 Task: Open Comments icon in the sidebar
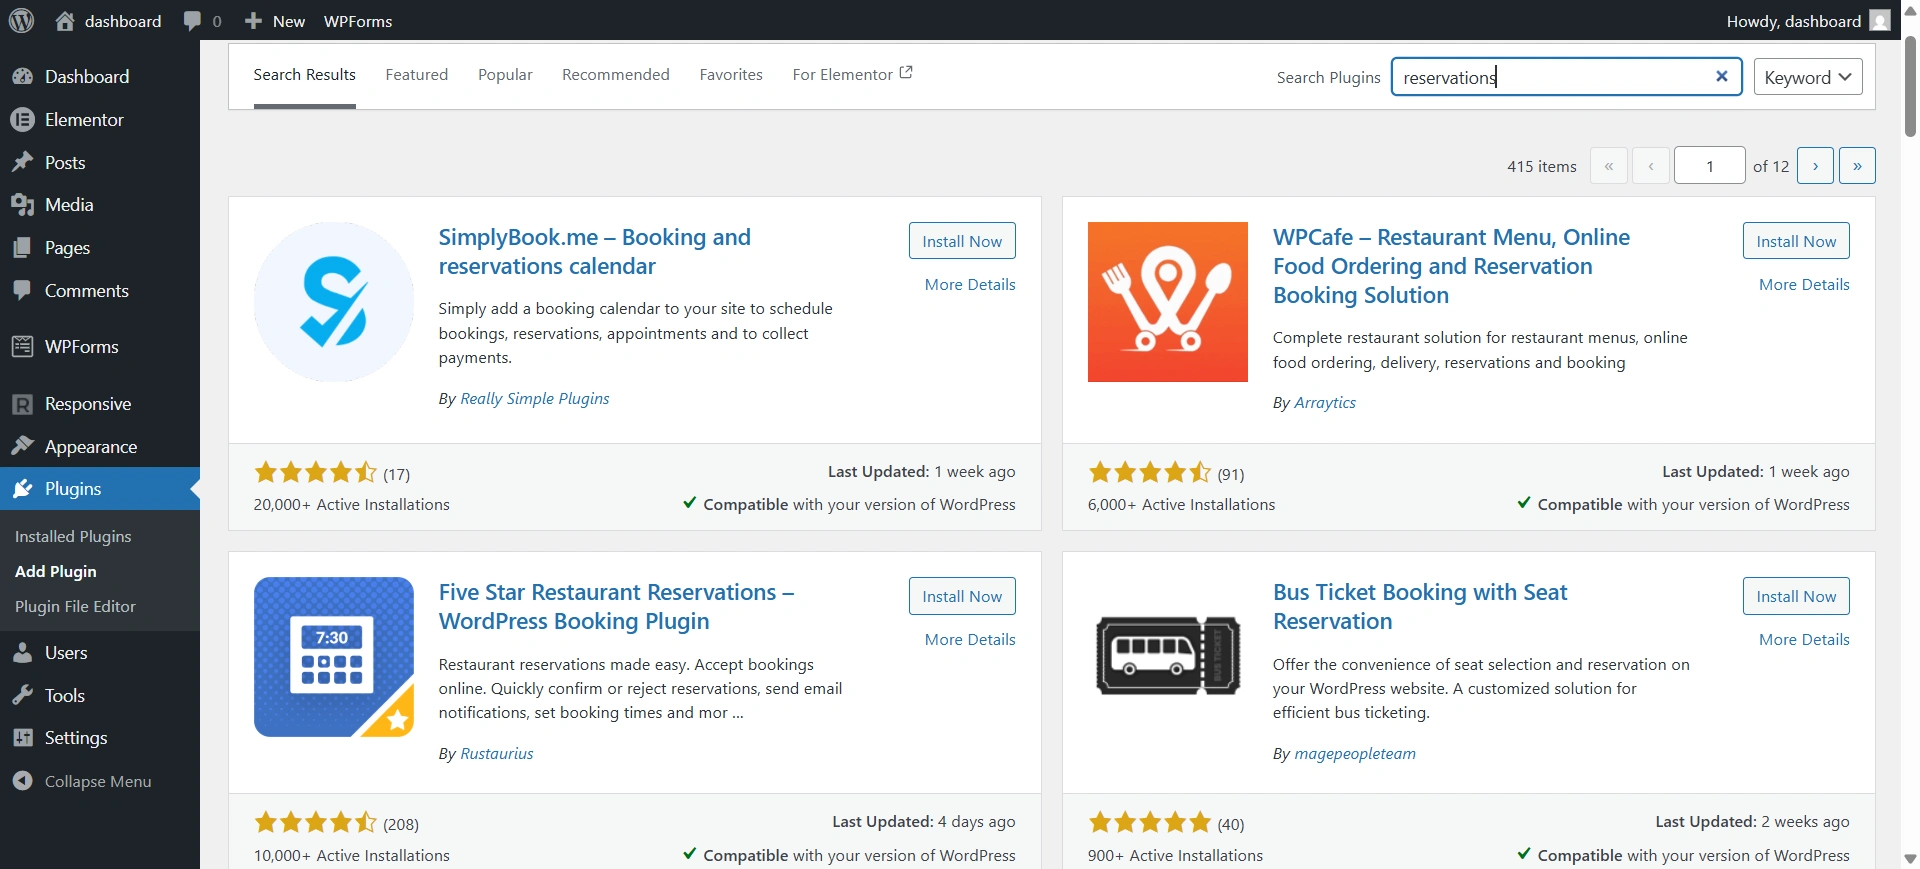click(22, 291)
